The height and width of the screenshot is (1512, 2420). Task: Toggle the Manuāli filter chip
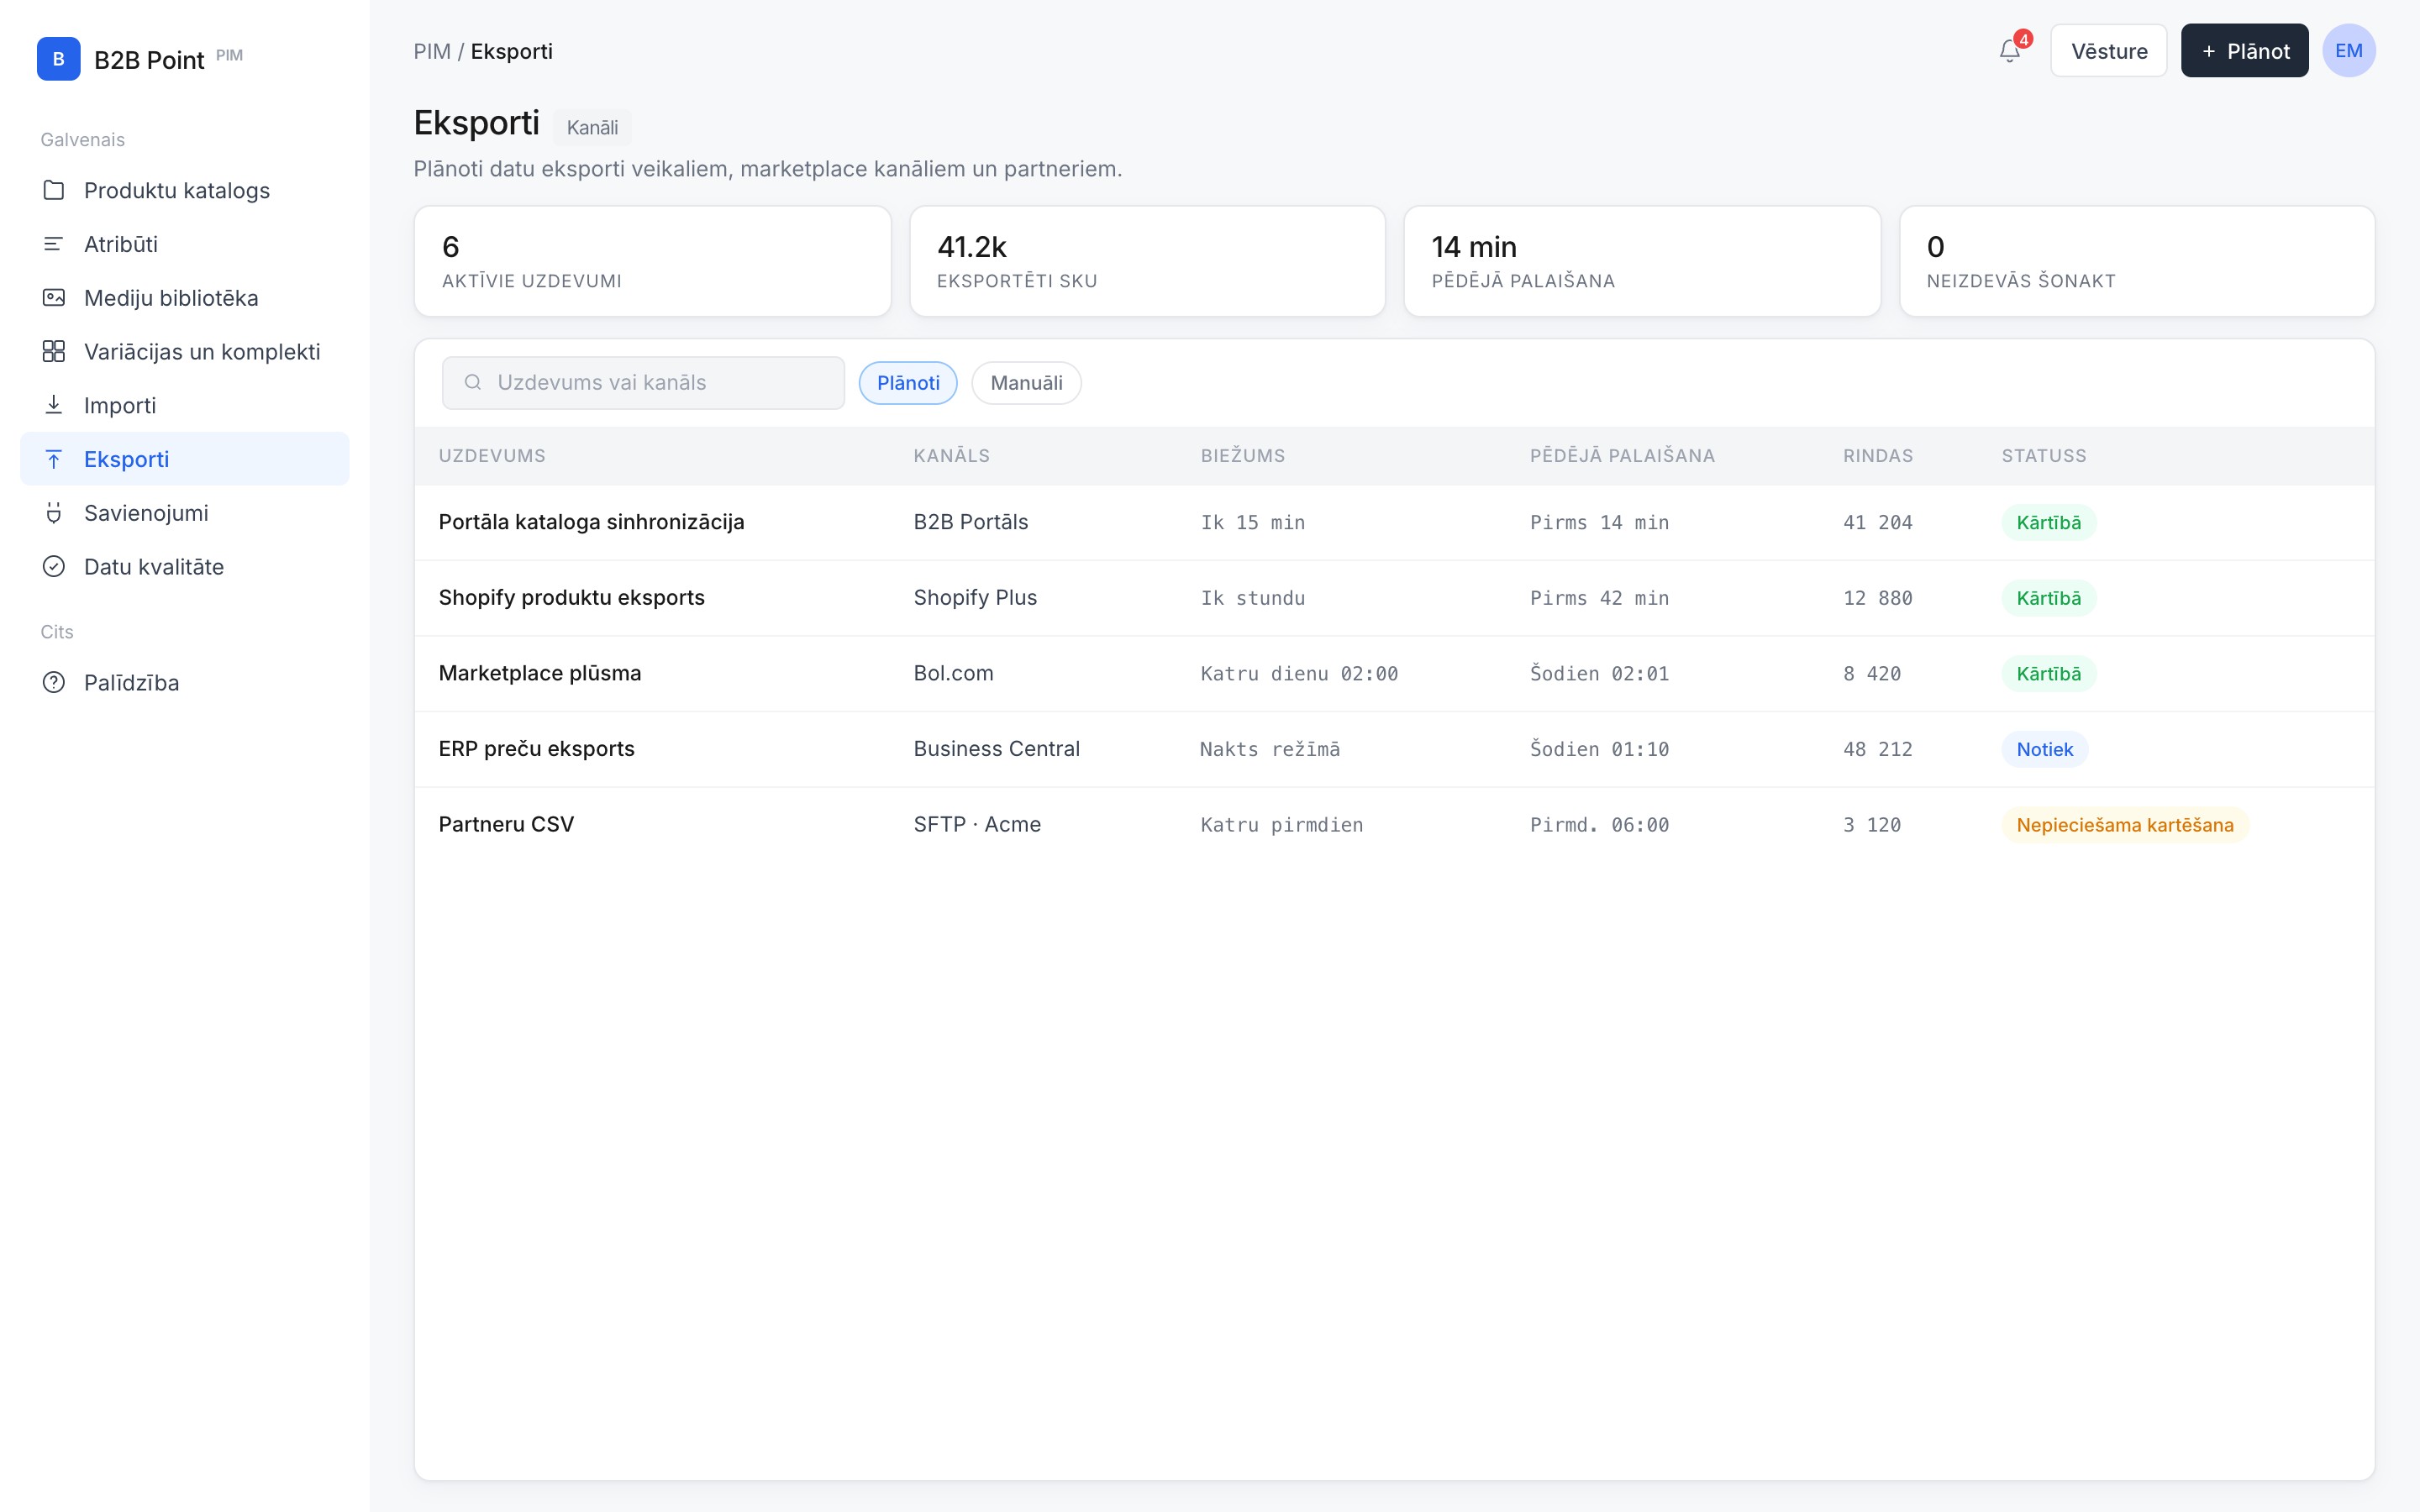point(1026,383)
